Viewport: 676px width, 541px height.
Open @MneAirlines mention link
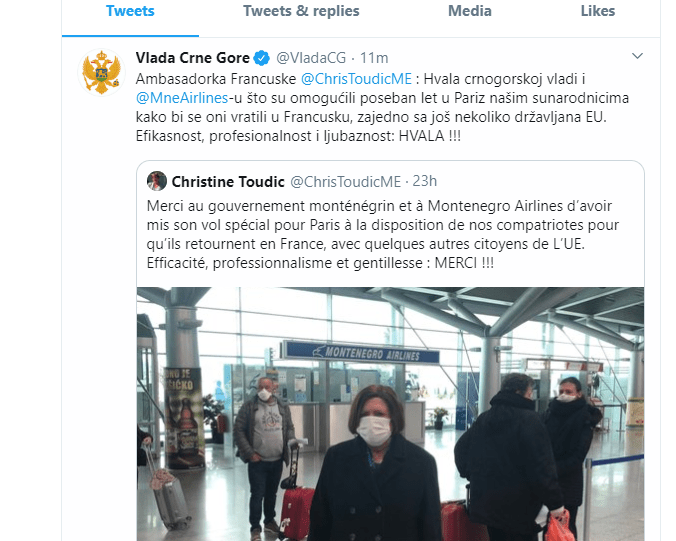[182, 98]
